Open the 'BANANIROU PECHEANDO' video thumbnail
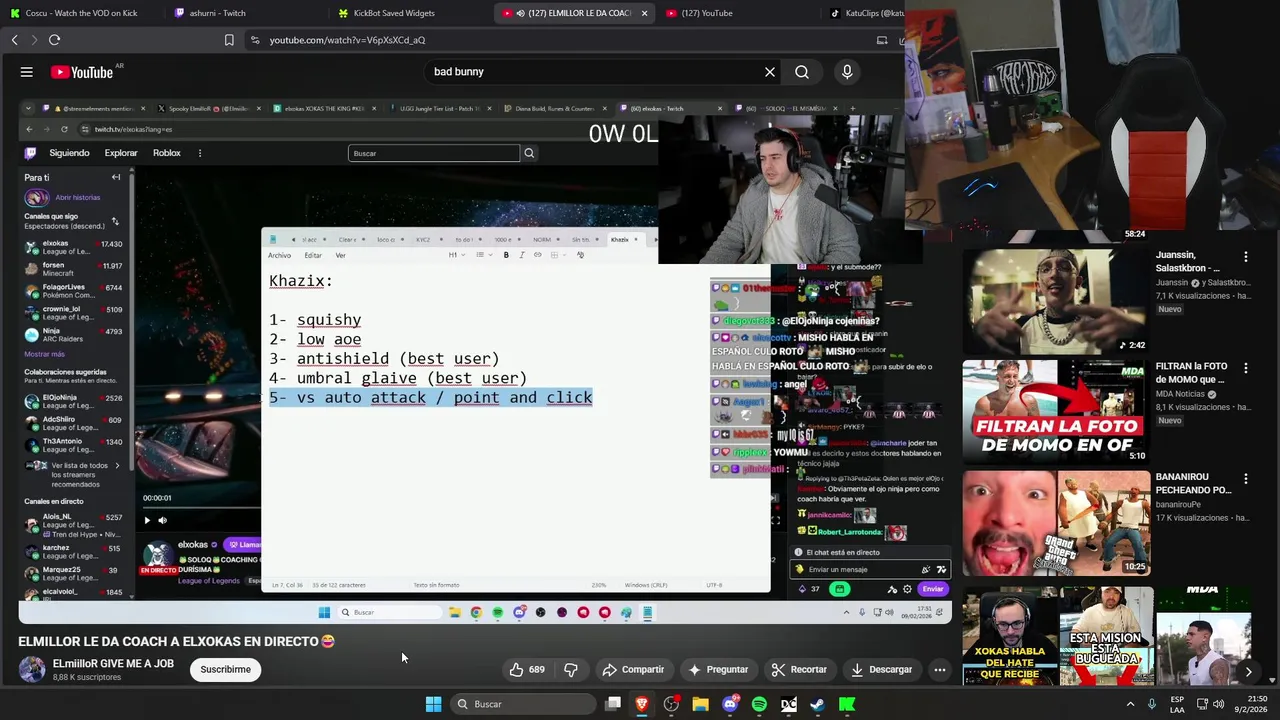The width and height of the screenshot is (1280, 720). pyautogui.click(x=1055, y=523)
